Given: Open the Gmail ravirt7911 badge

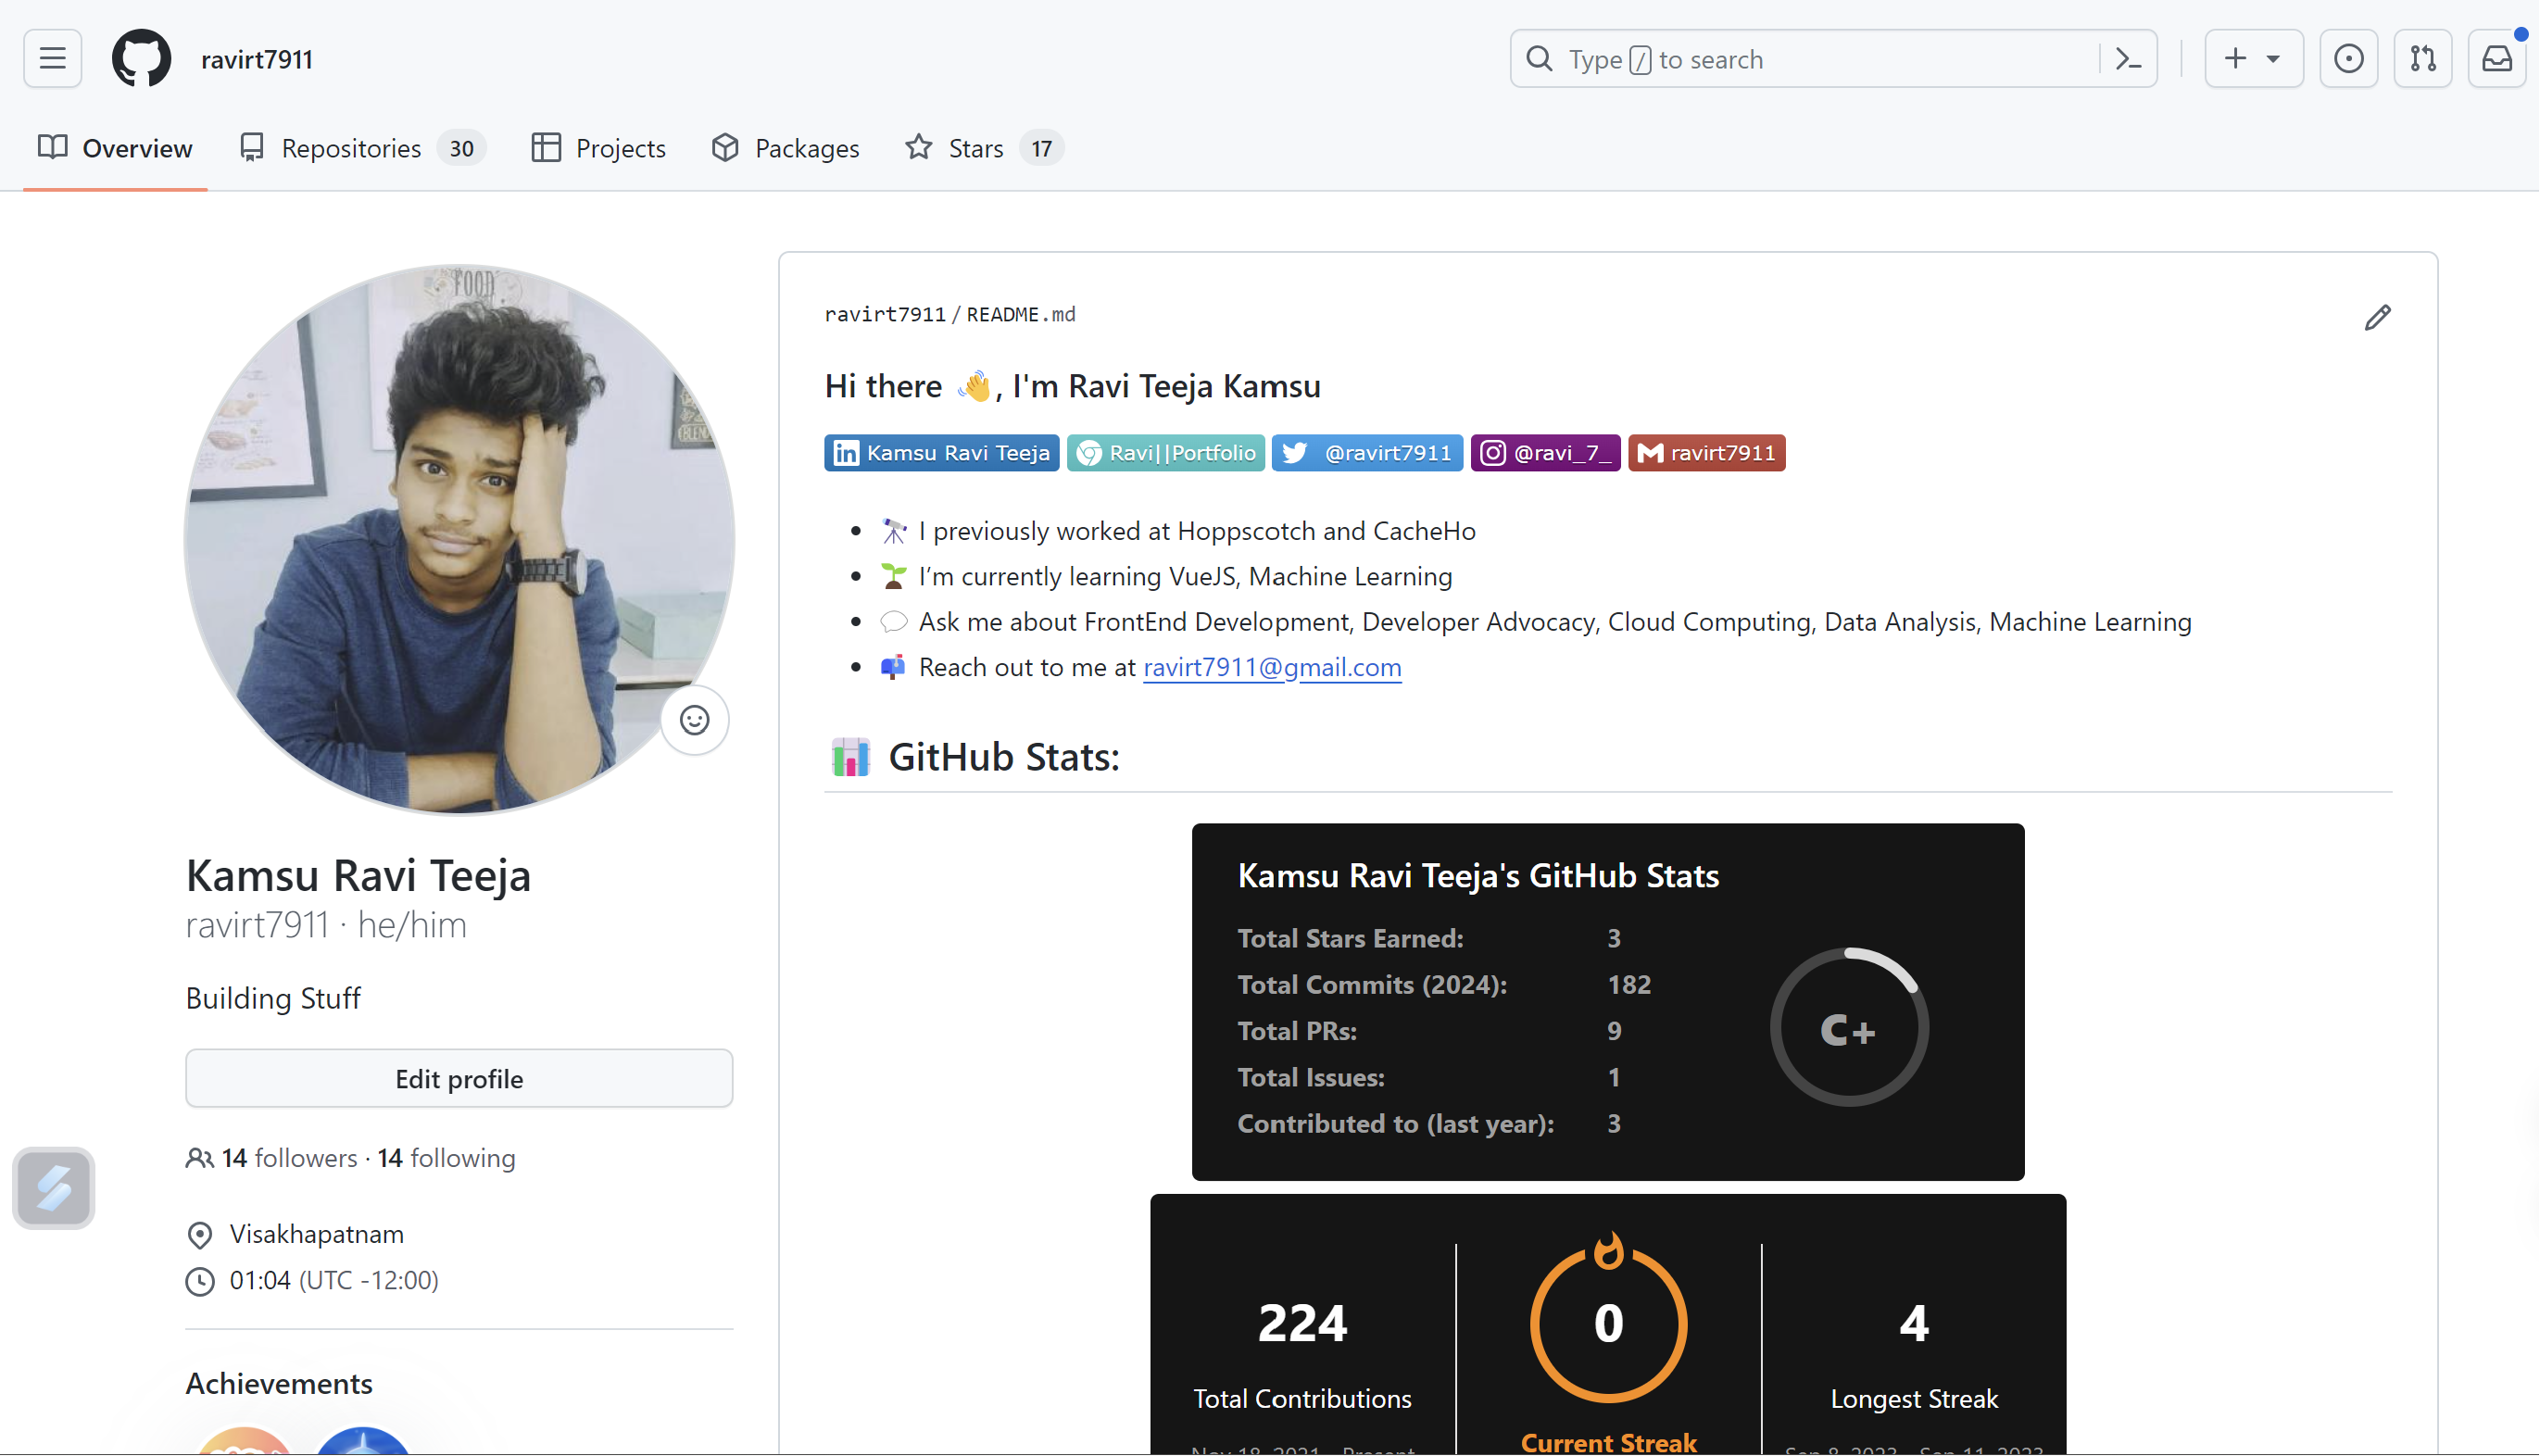Looking at the screenshot, I should [x=1707, y=453].
